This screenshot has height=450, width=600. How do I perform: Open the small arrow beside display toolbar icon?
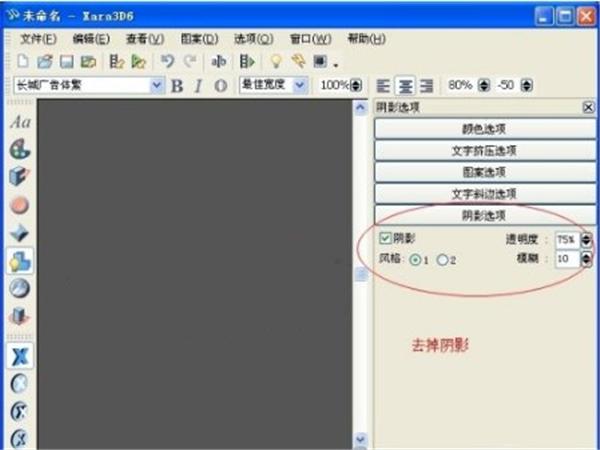click(336, 65)
